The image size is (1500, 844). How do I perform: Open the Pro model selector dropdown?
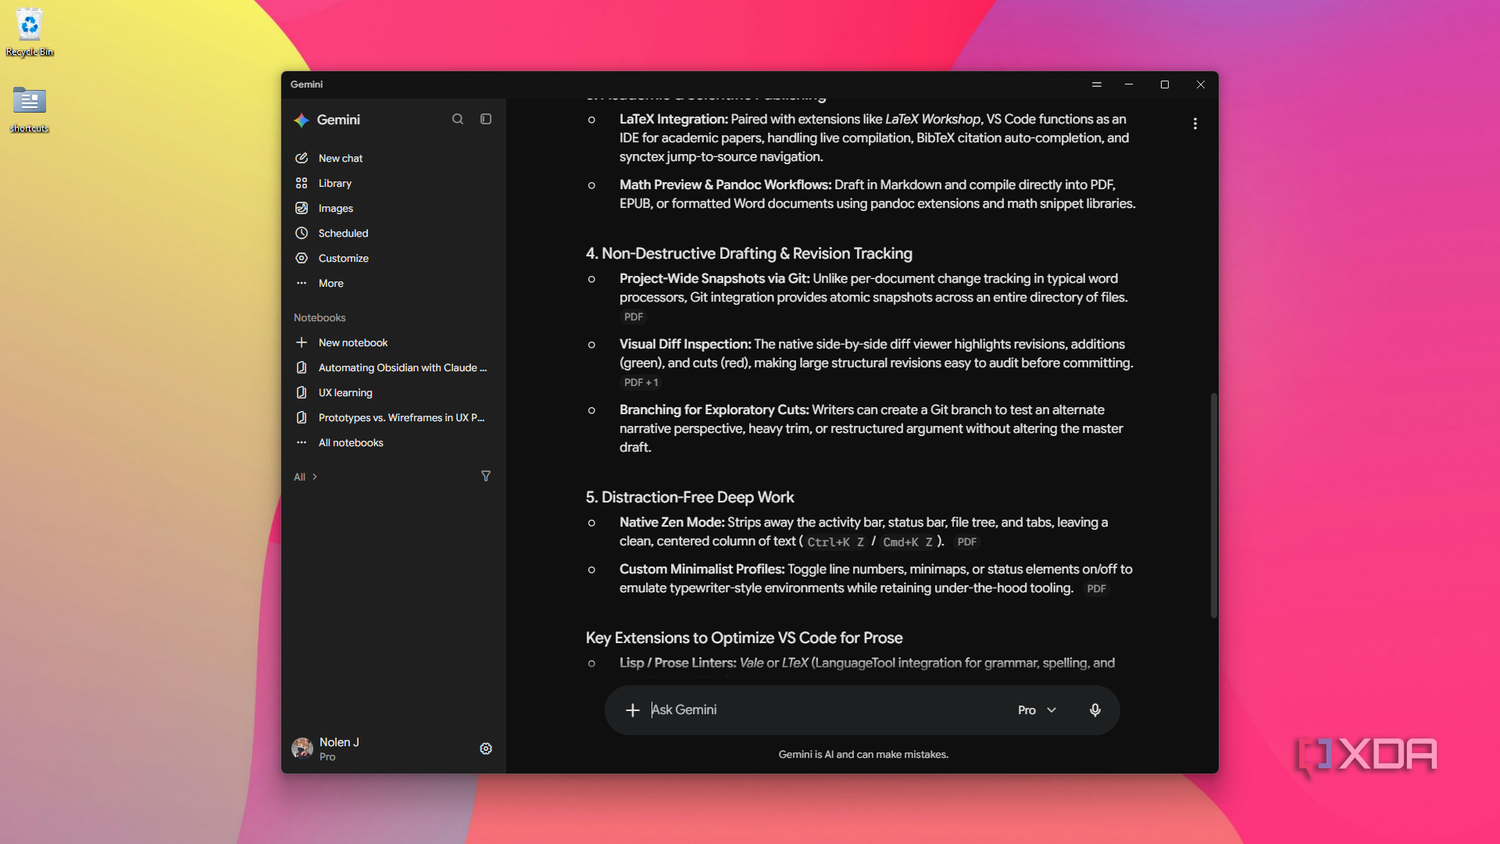click(1037, 710)
